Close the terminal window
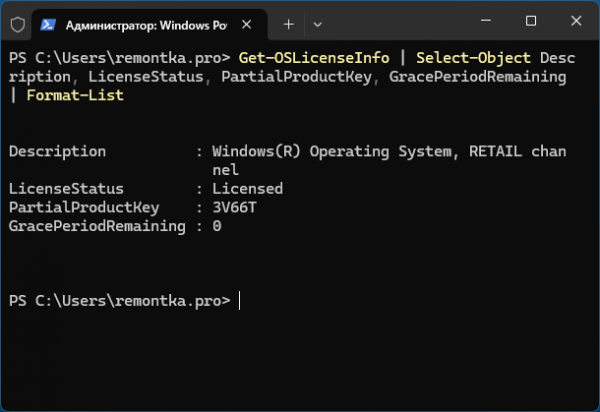The image size is (600, 412). (576, 21)
